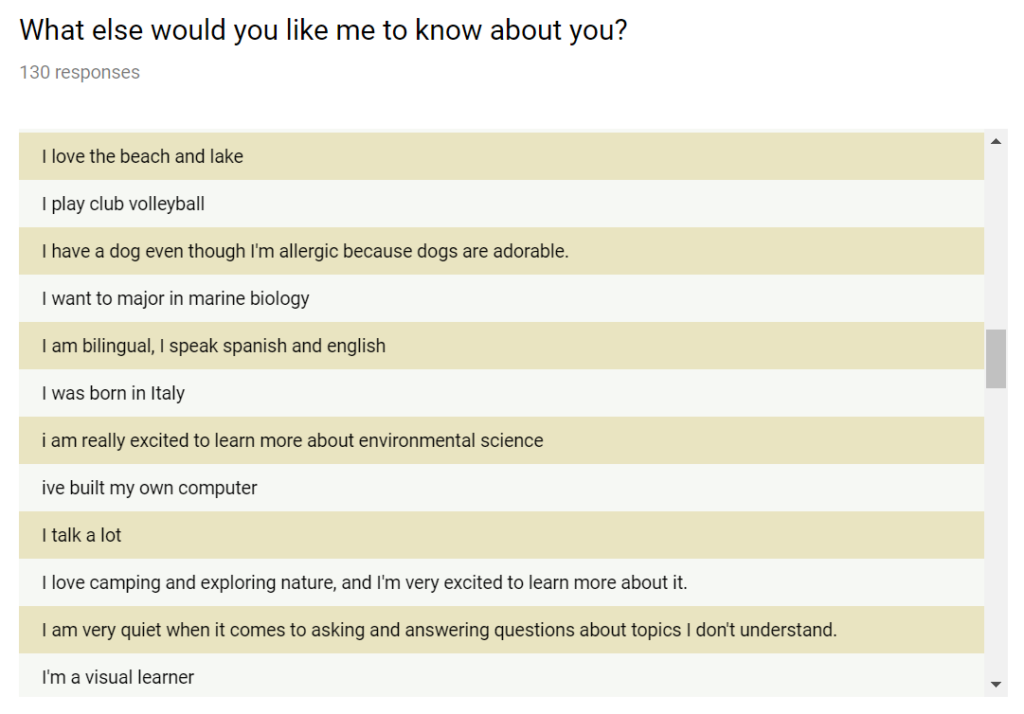Click the scrollbar down arrow

tap(995, 684)
